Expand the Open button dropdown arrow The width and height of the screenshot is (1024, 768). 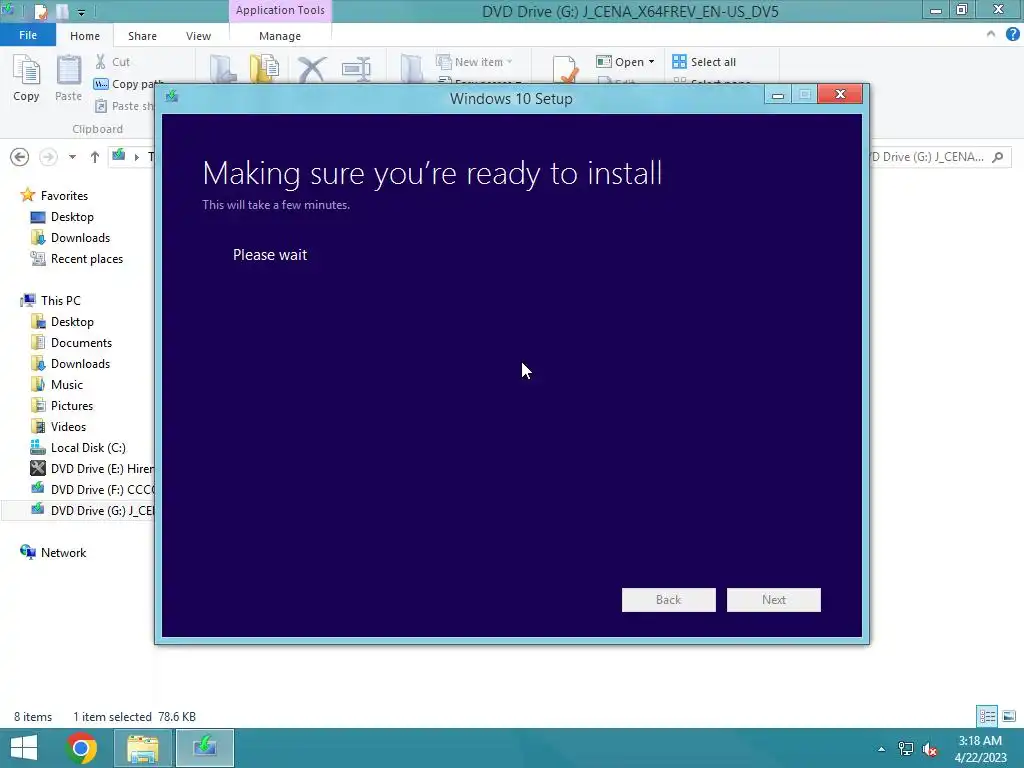(x=651, y=62)
